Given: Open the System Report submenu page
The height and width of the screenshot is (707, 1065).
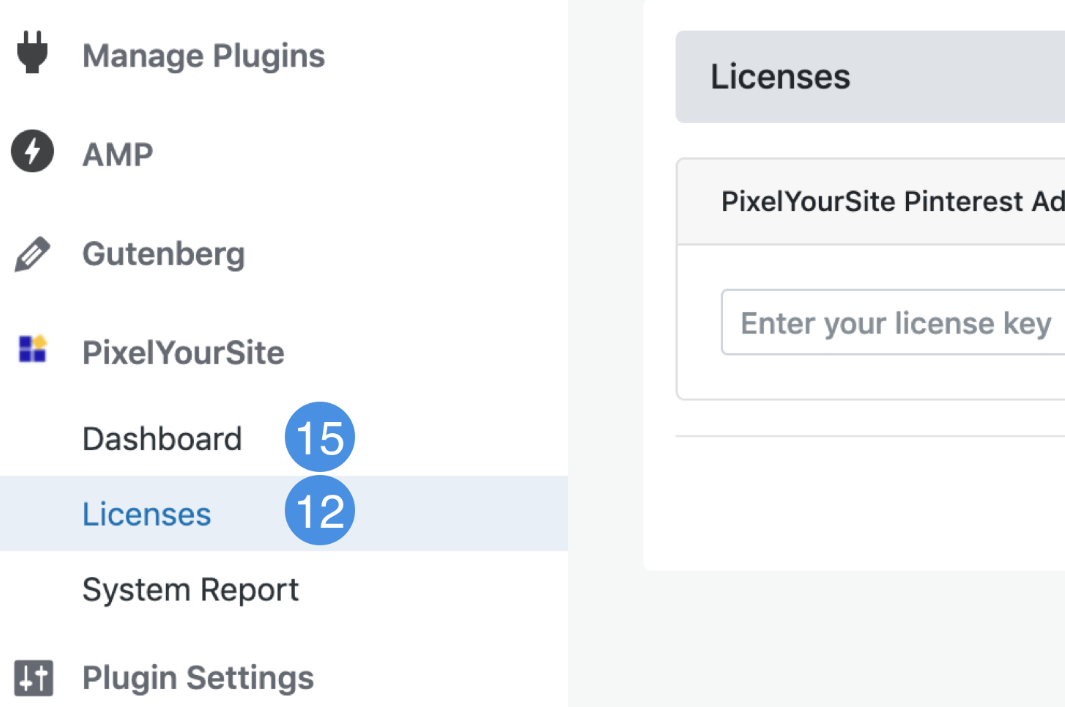Looking at the screenshot, I should 190,590.
